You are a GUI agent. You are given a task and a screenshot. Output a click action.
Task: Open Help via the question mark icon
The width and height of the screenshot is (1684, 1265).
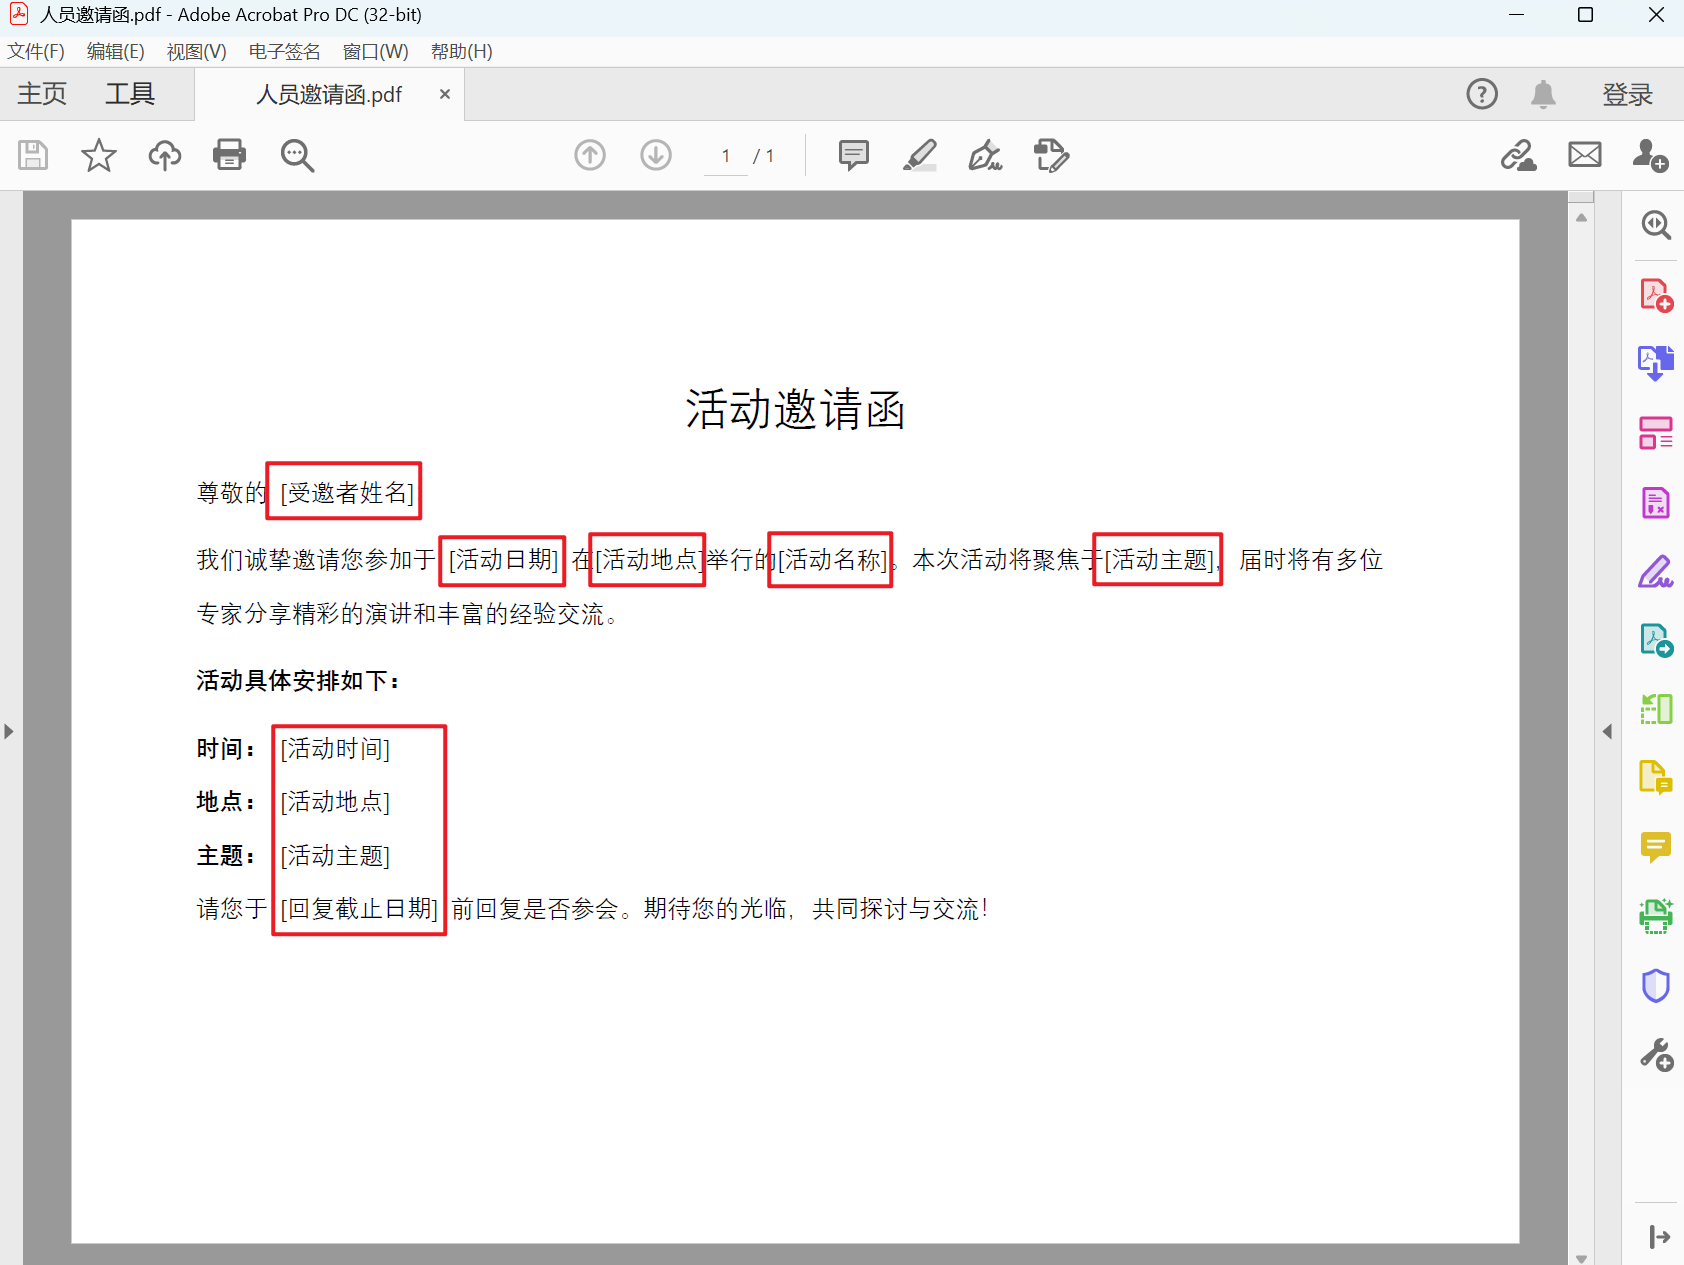[1481, 93]
